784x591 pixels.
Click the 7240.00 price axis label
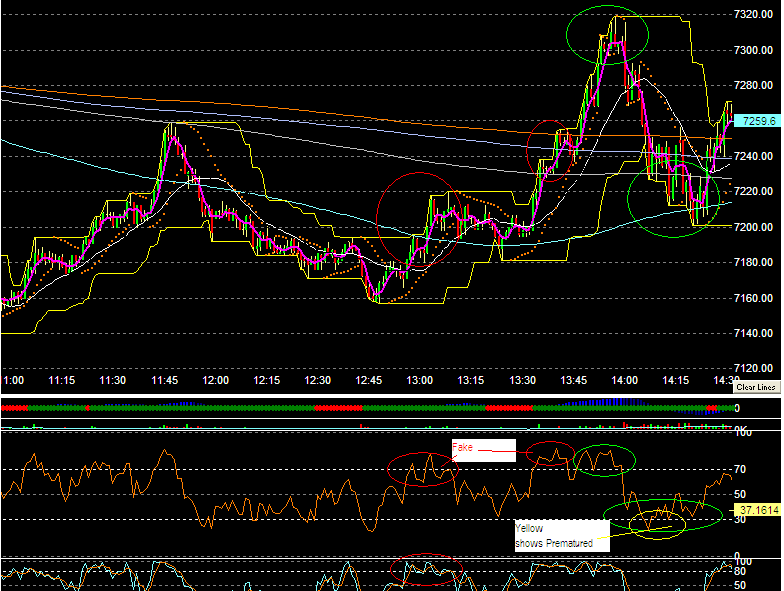[x=753, y=156]
